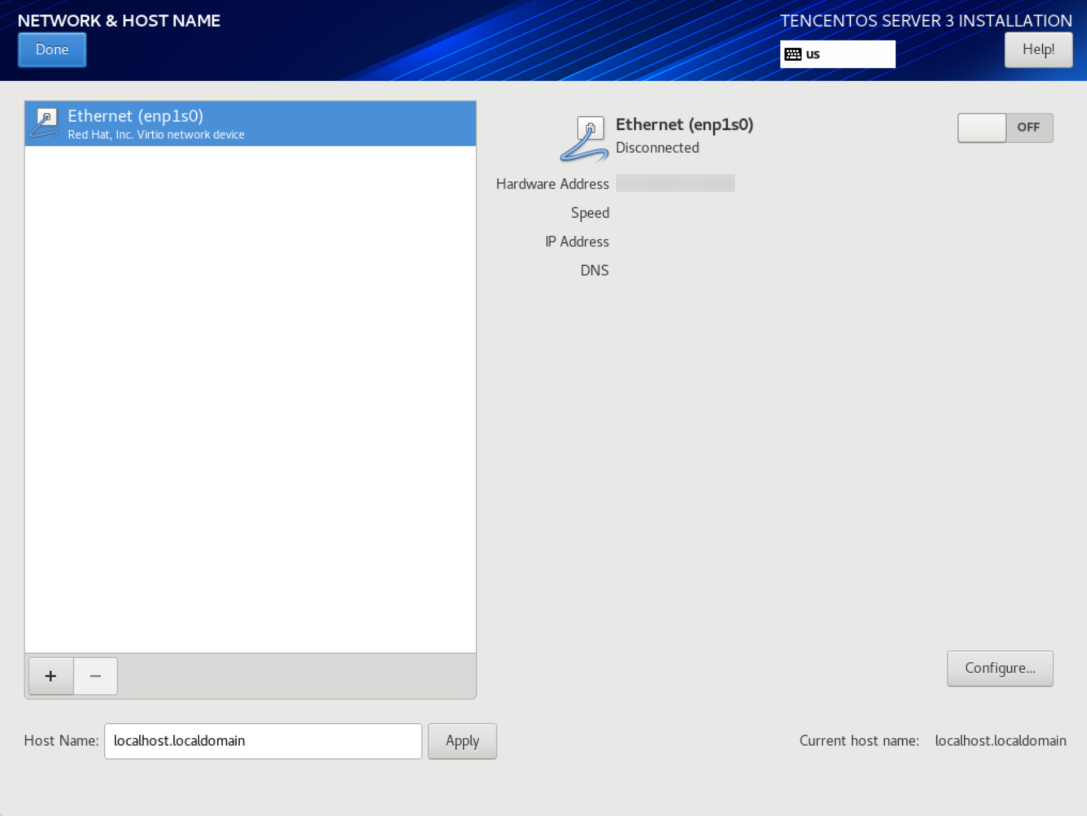Add a new network device with plus

(x=51, y=676)
